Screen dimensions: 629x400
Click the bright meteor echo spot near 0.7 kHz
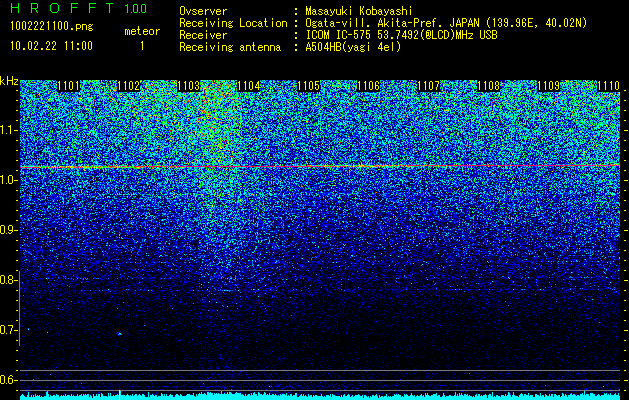click(x=120, y=334)
